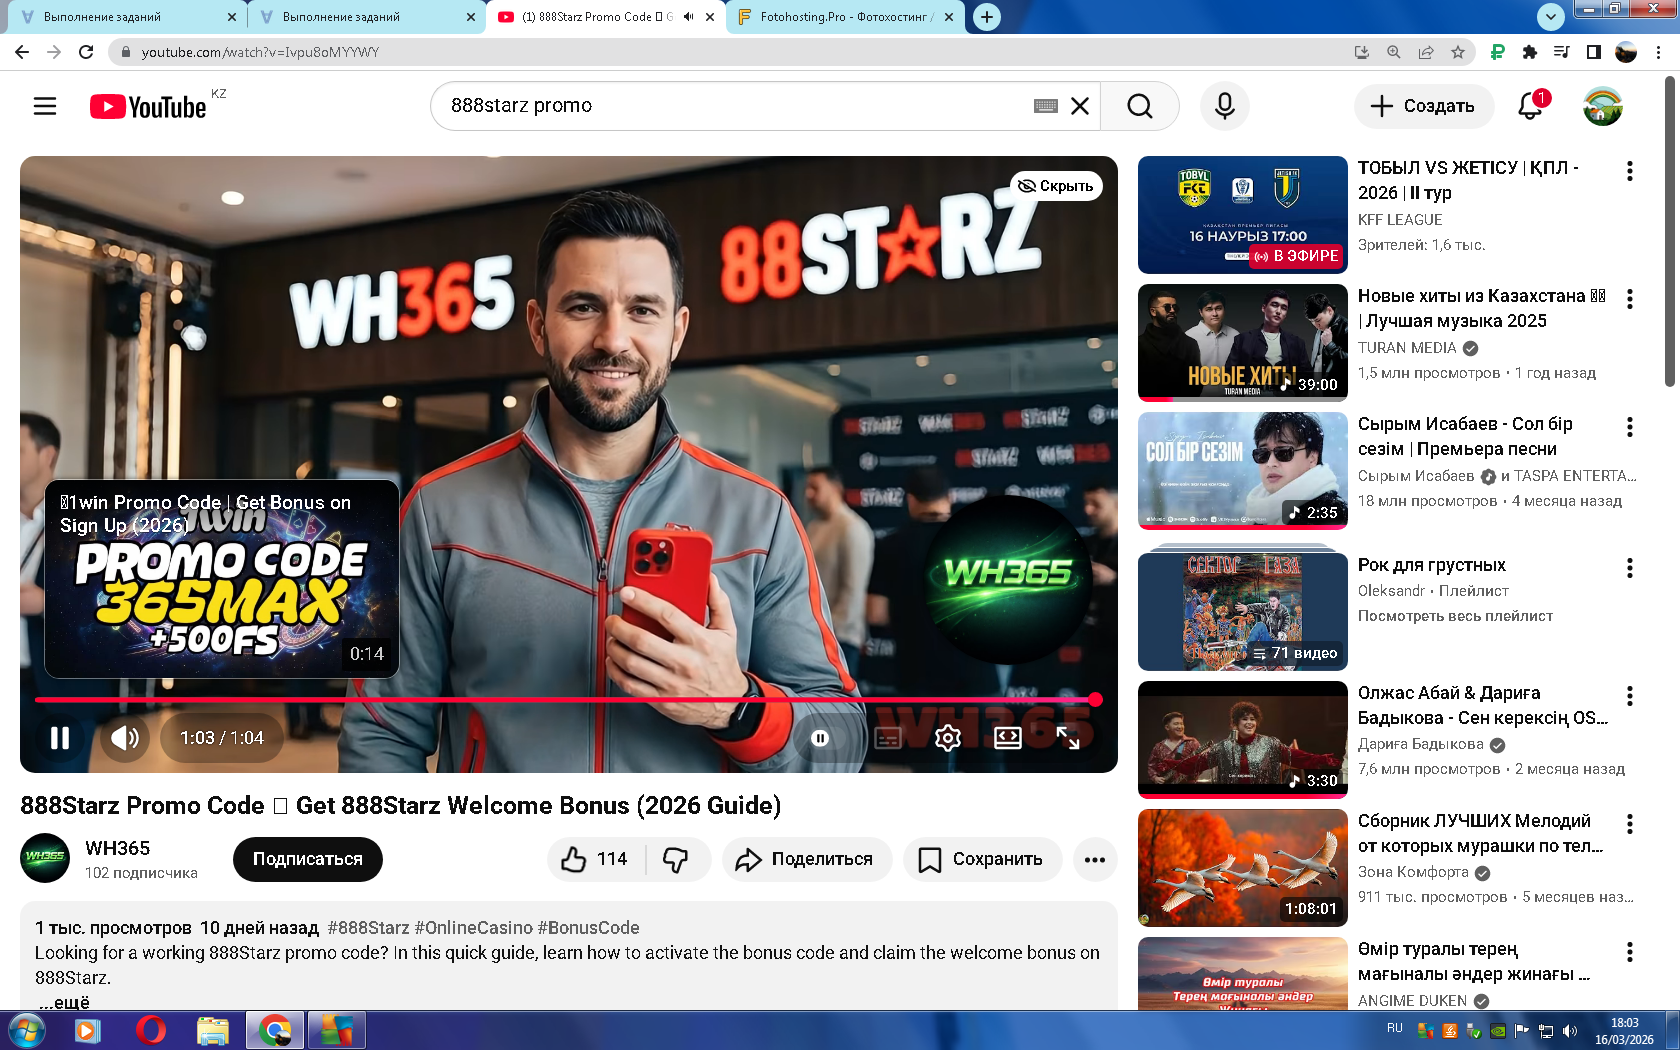
Task: Dislike the video
Action: pos(677,859)
